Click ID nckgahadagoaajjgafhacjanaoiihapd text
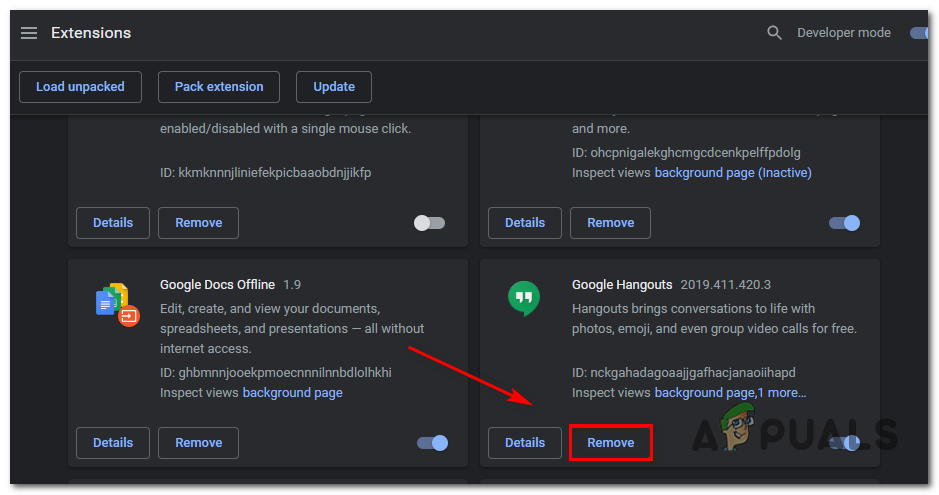 pos(683,373)
